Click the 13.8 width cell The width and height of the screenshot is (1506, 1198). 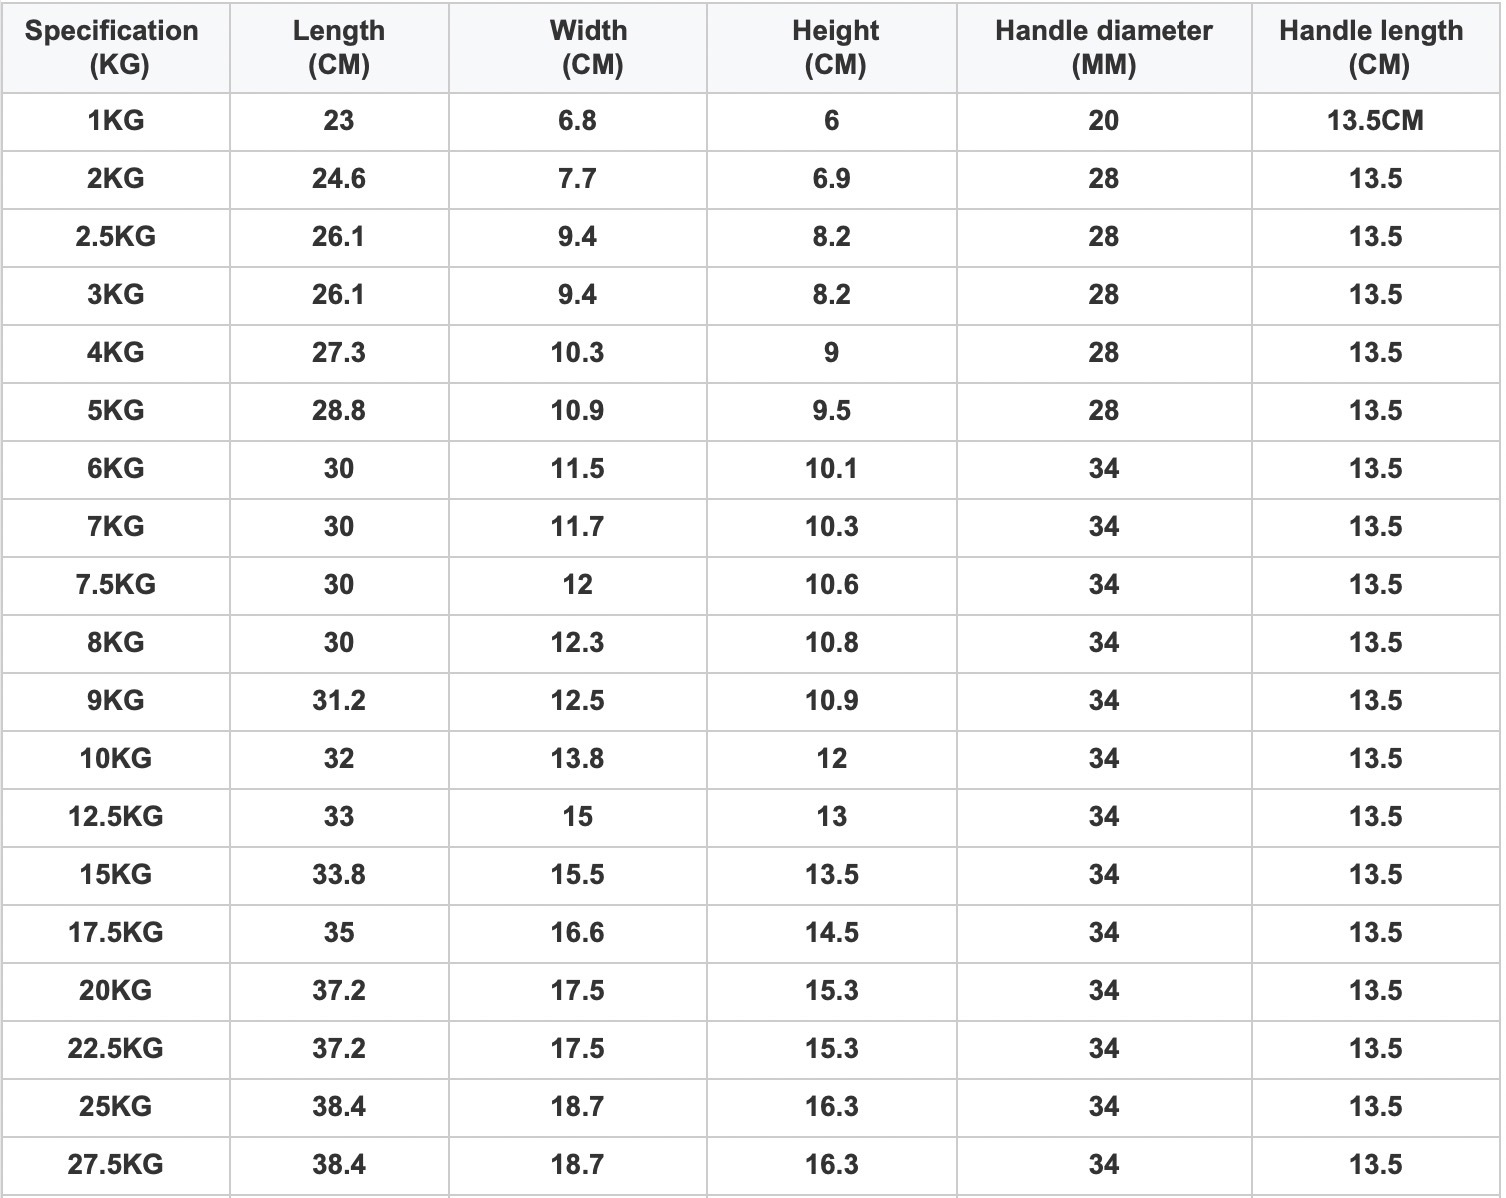tap(578, 759)
